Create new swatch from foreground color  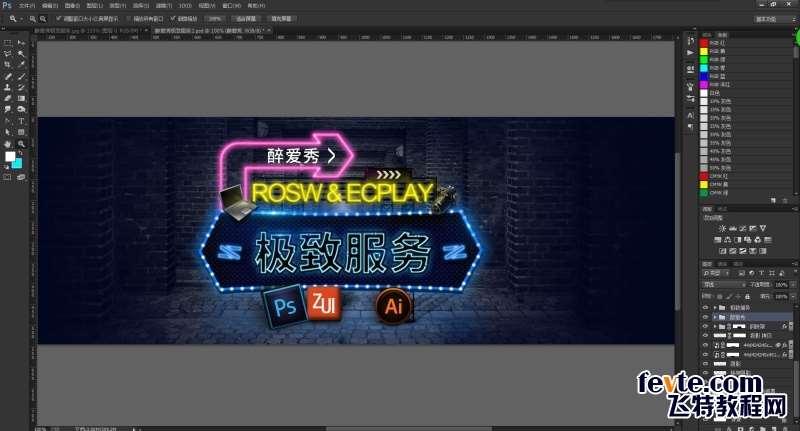click(773, 201)
